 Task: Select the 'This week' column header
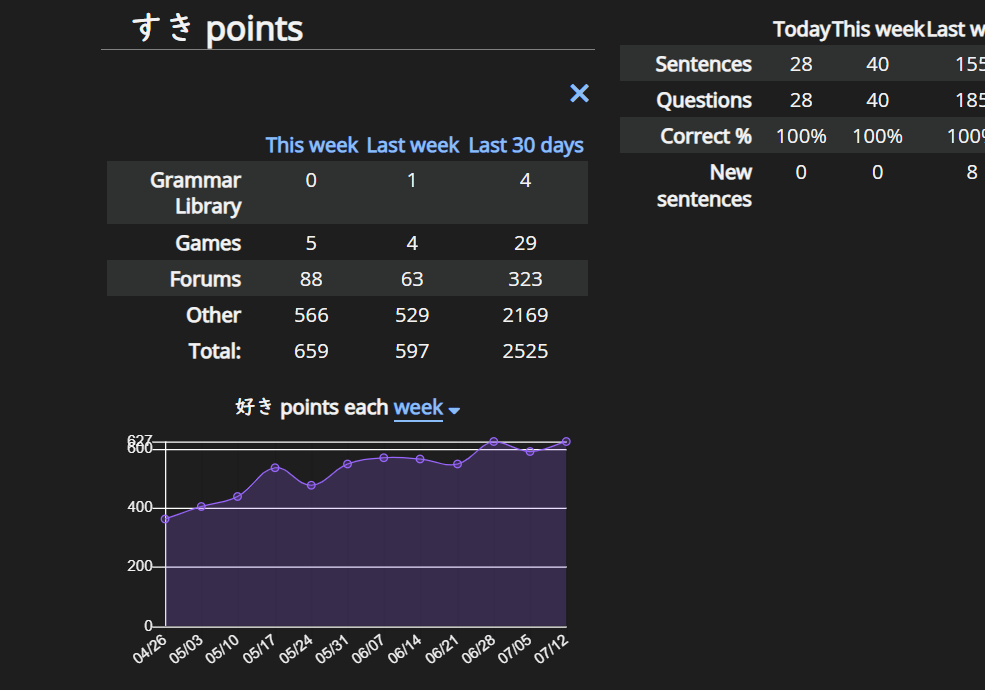tap(312, 145)
